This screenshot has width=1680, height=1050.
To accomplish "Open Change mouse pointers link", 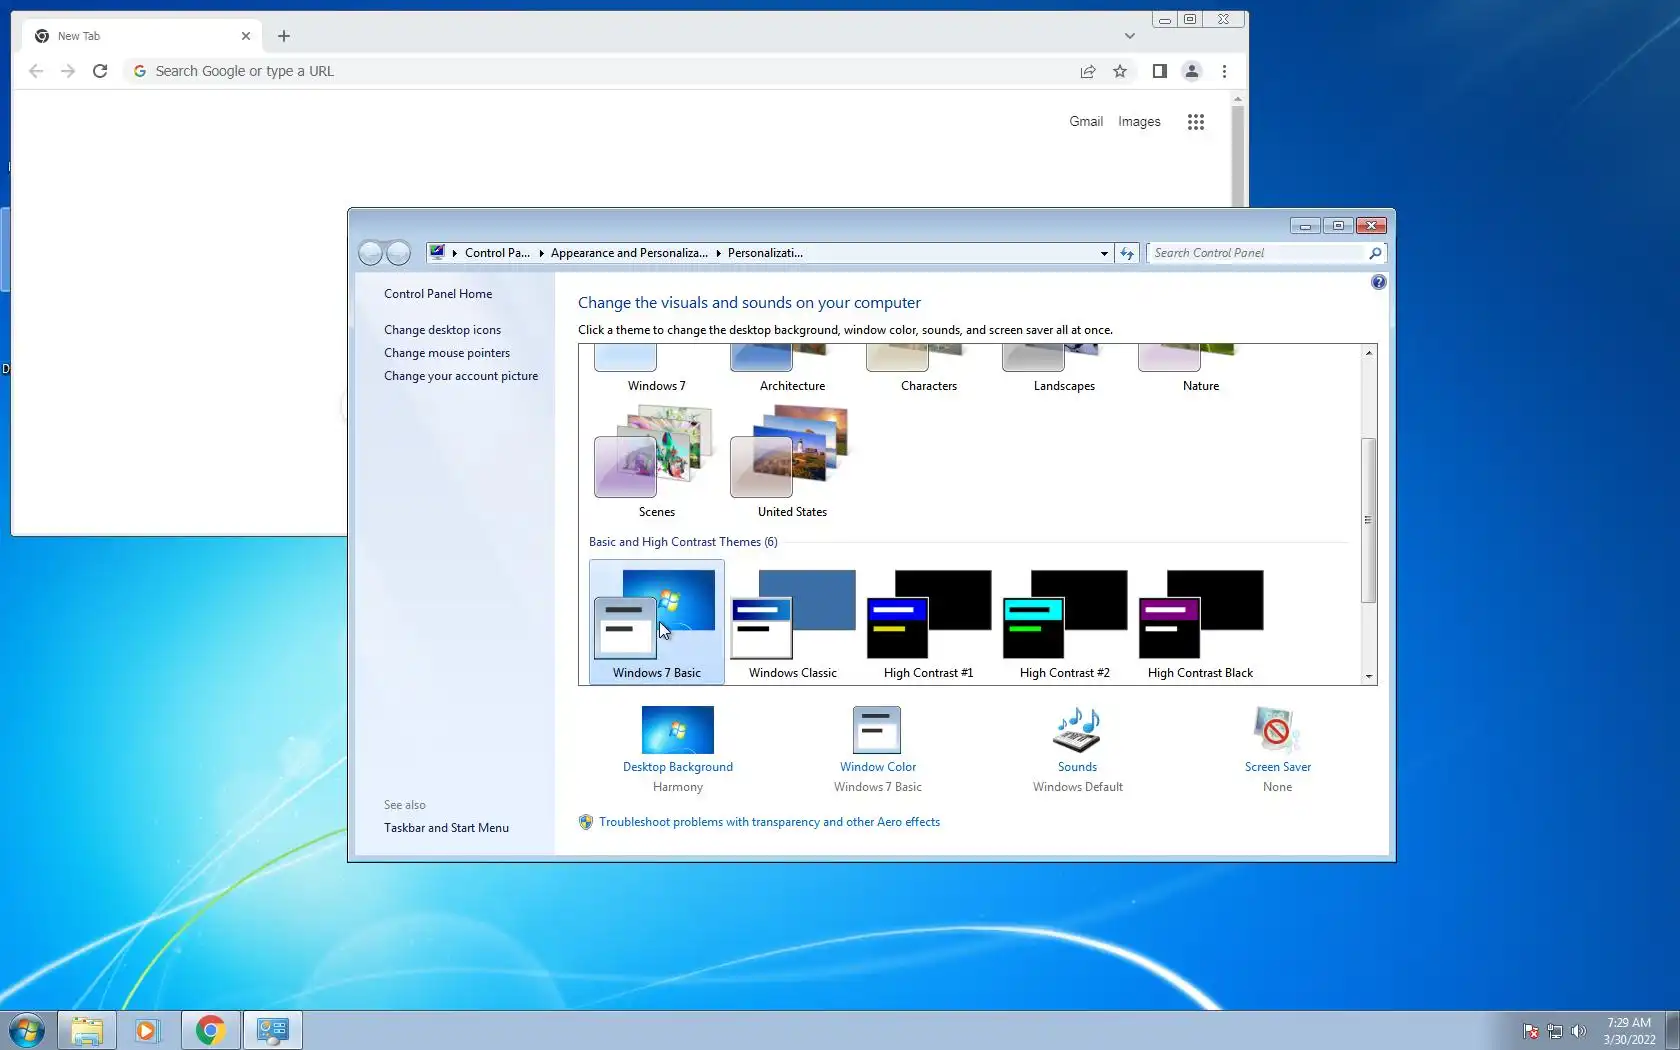I will [x=447, y=353].
